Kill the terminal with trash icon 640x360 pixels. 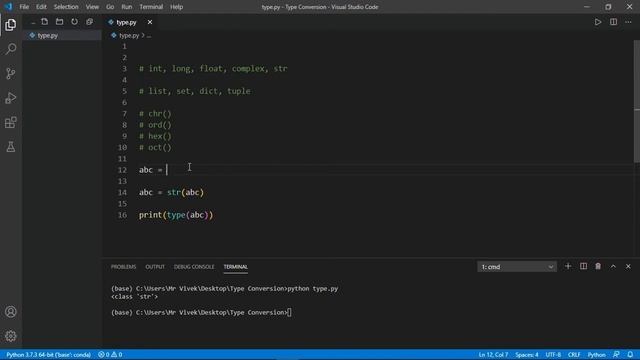coord(598,267)
